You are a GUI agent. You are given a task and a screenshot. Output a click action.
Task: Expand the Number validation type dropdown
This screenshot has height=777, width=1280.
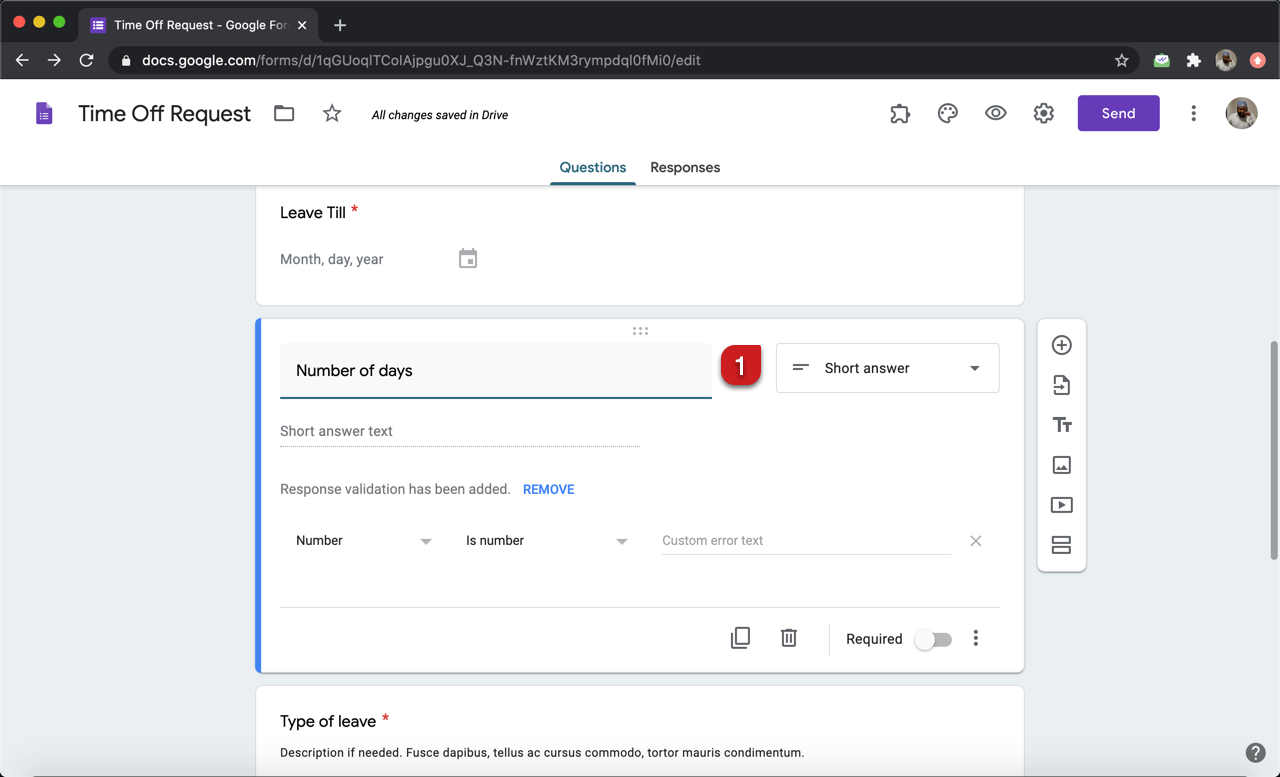point(363,541)
